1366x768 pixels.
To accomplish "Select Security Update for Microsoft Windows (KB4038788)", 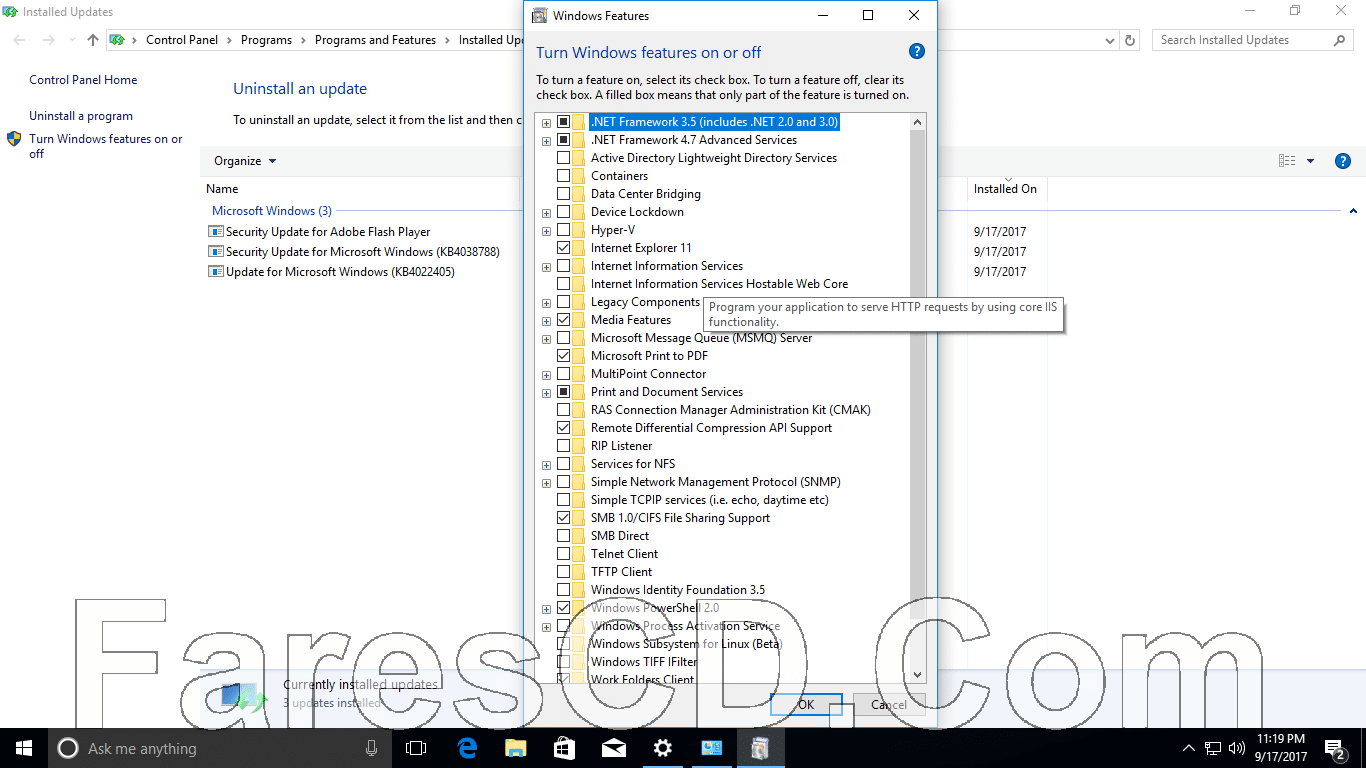I will [x=362, y=252].
